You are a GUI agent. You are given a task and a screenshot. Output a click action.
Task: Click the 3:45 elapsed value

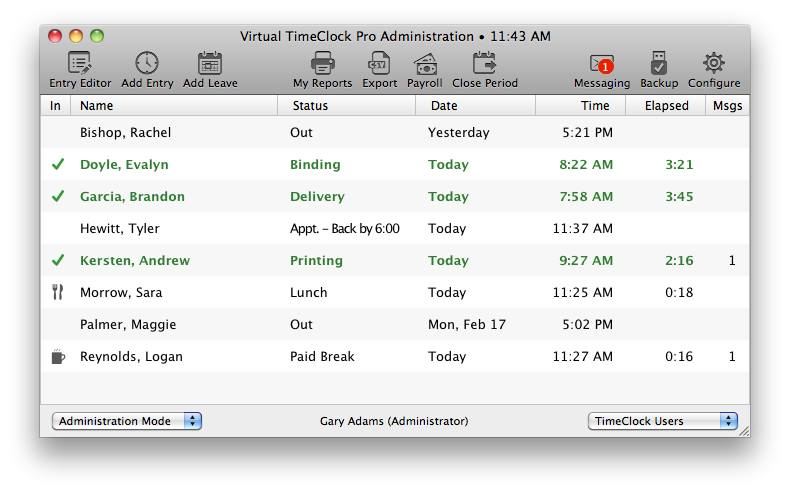(x=679, y=196)
